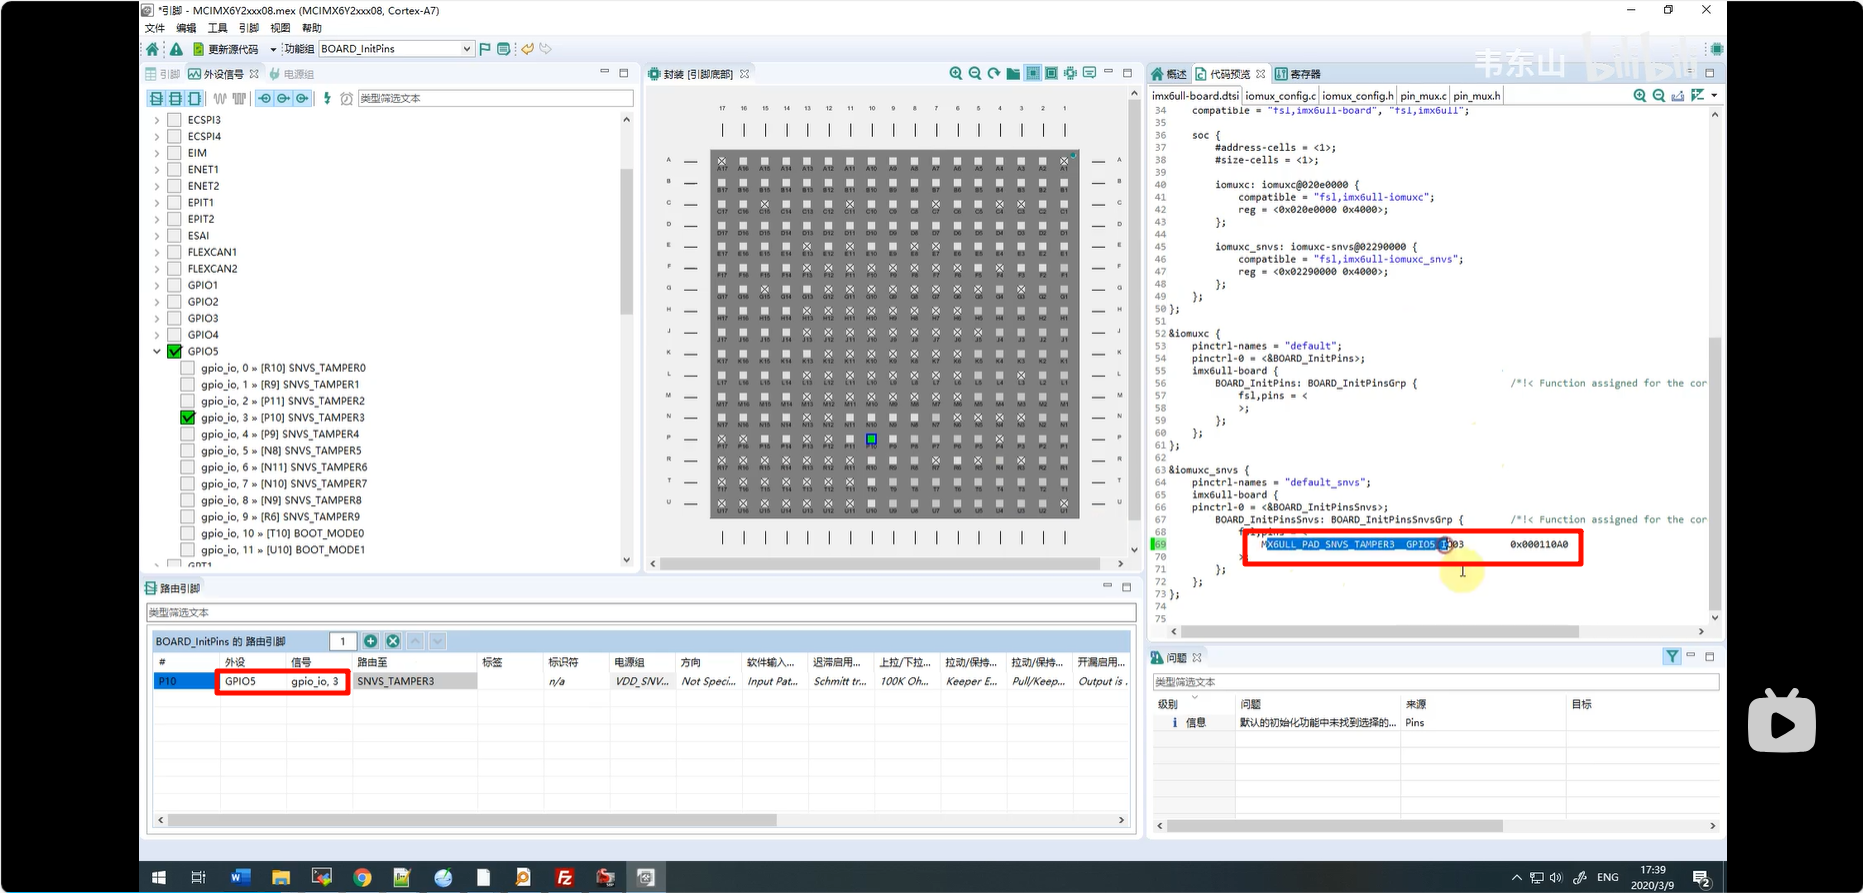Click the yellow undo arrow icon
Image resolution: width=1863 pixels, height=893 pixels.
[527, 49]
